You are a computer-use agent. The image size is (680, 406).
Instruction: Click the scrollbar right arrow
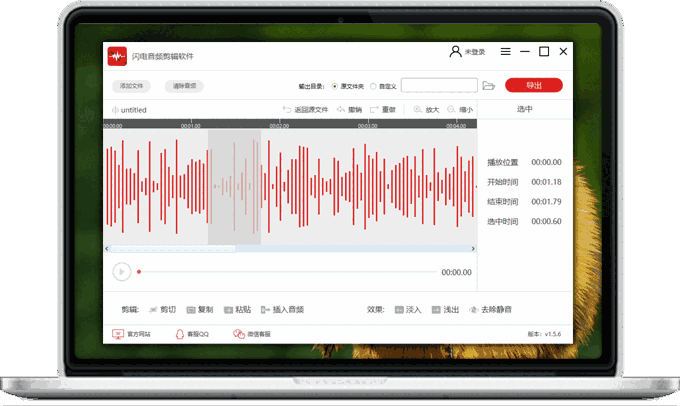coord(473,249)
